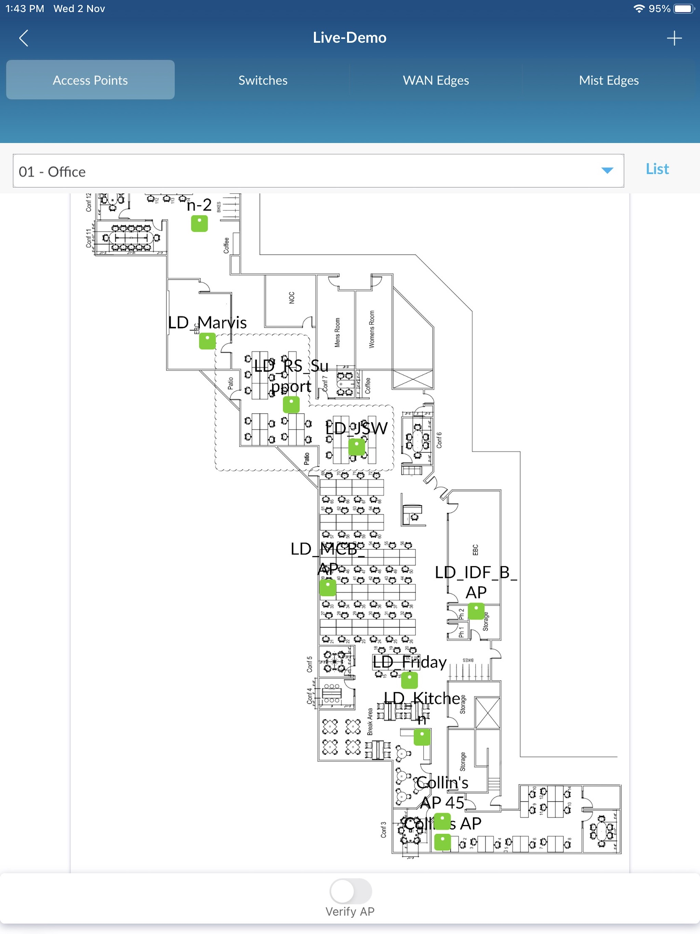Switch to the Access Points tab

[90, 80]
